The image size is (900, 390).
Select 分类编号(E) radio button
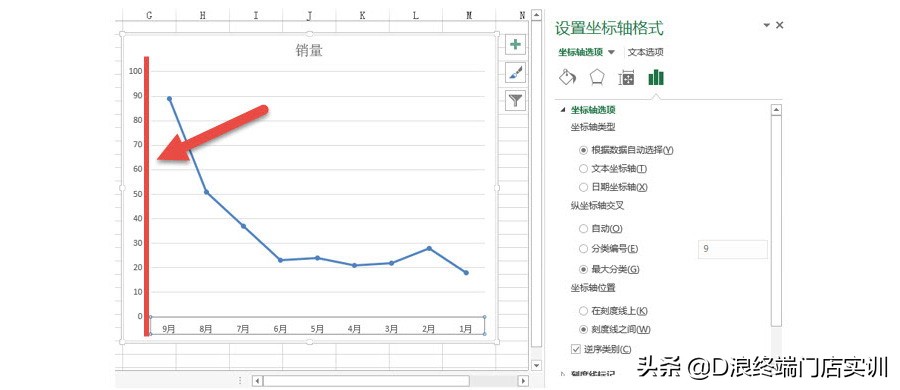(x=583, y=249)
